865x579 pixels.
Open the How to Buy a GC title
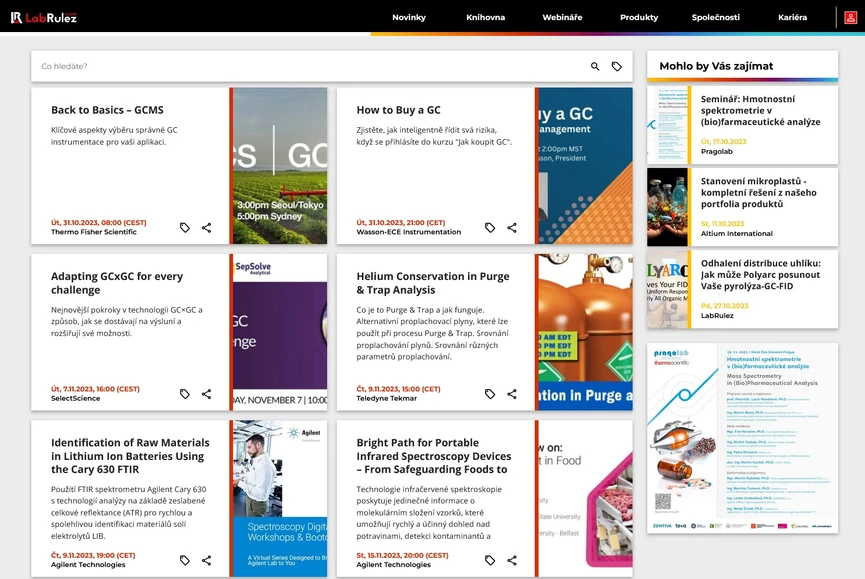click(398, 110)
